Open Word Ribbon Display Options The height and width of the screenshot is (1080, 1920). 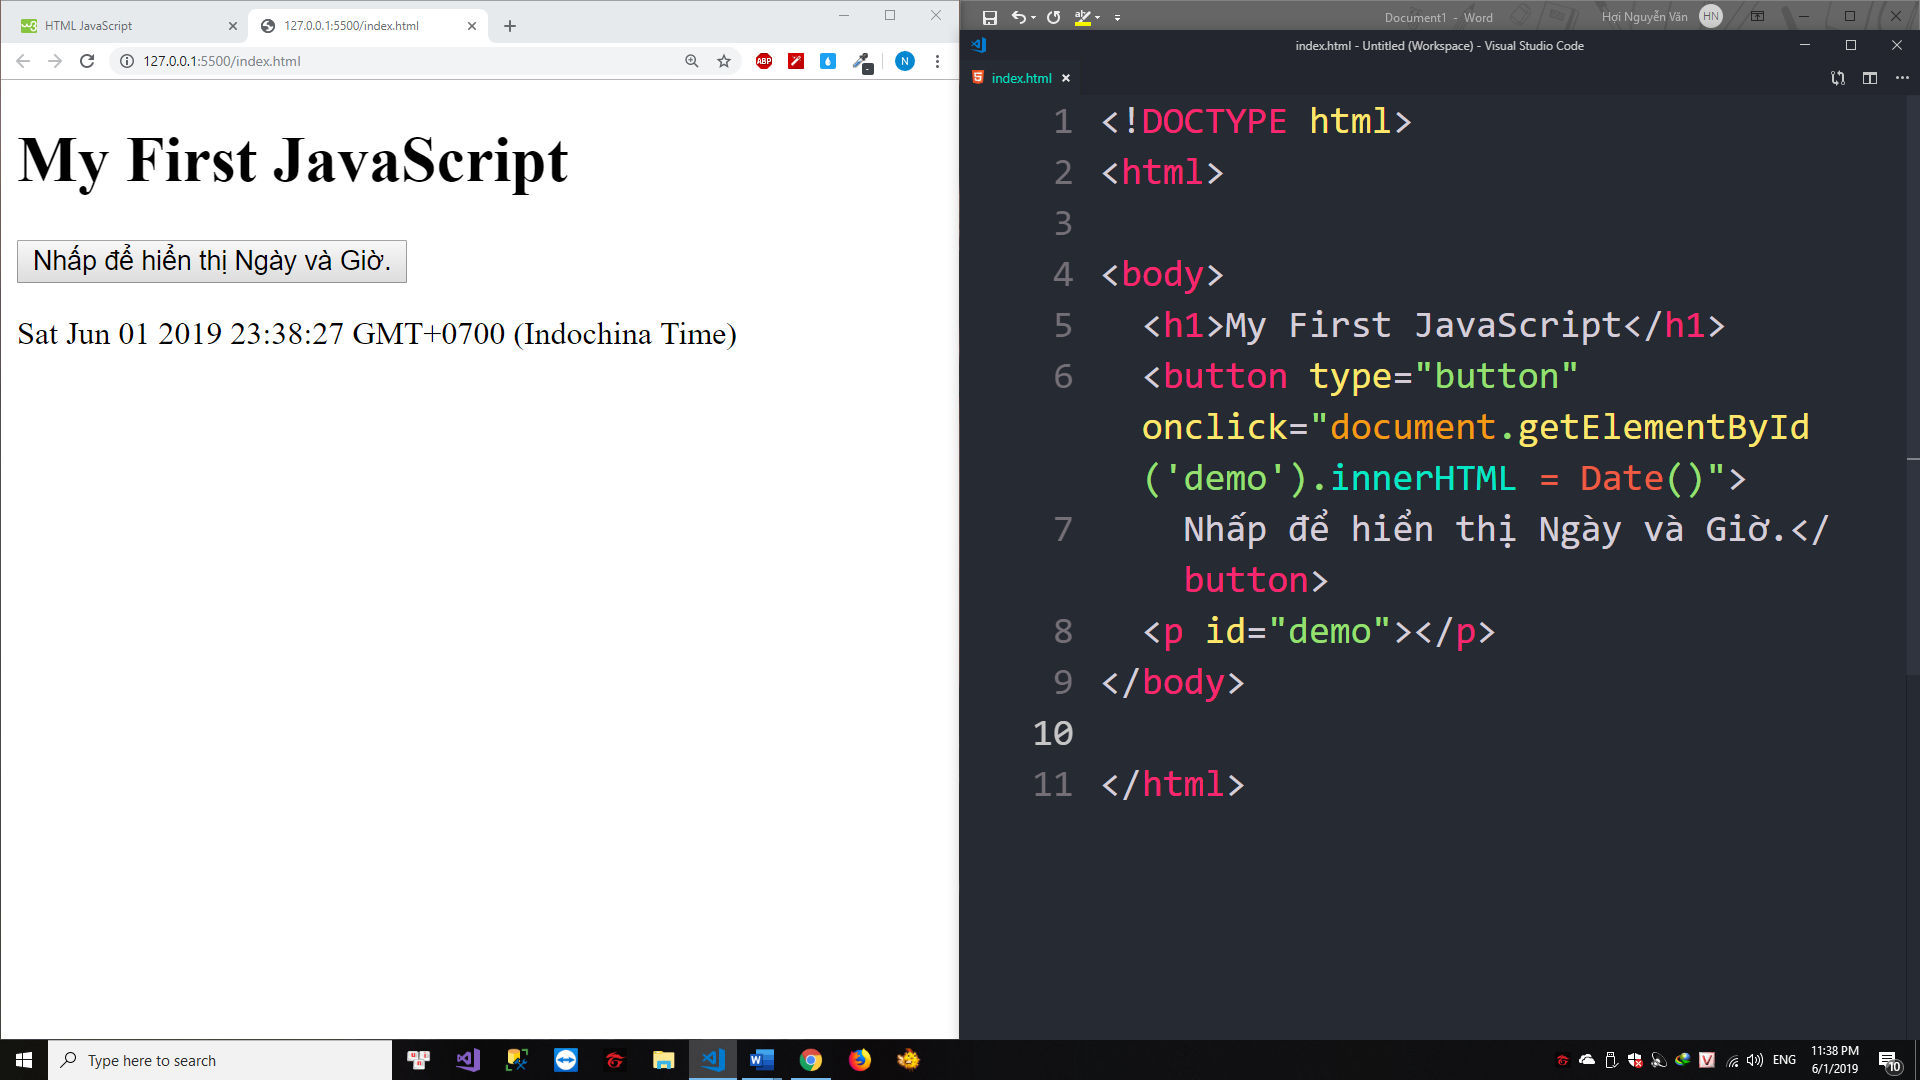click(1757, 16)
